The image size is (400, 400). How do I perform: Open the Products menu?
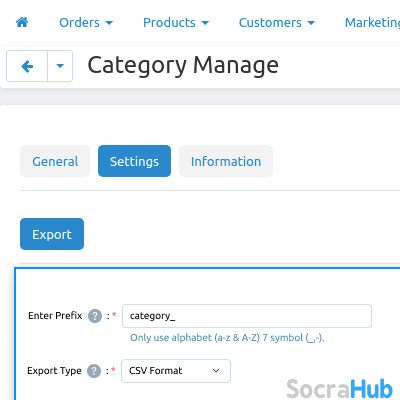click(176, 23)
